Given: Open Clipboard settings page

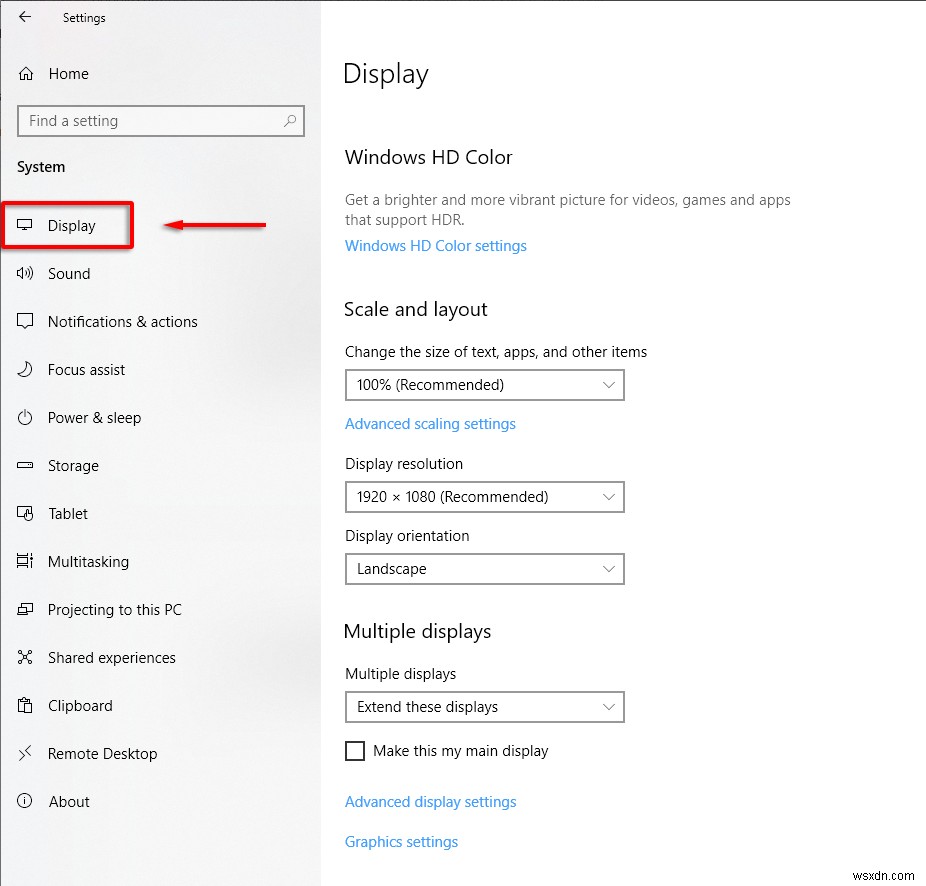Looking at the screenshot, I should coord(80,706).
